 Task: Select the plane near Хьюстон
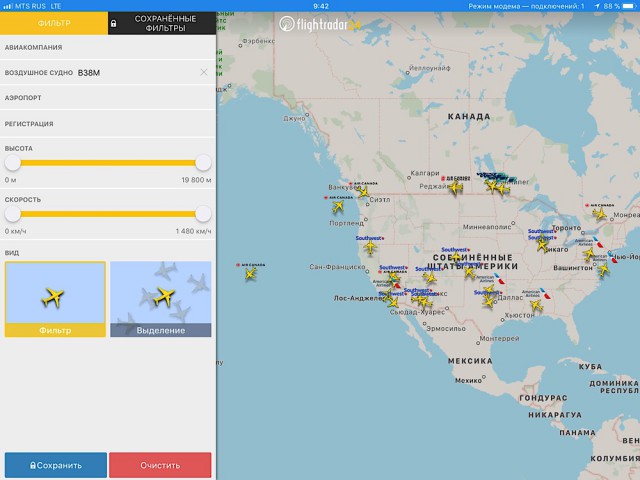click(x=536, y=305)
